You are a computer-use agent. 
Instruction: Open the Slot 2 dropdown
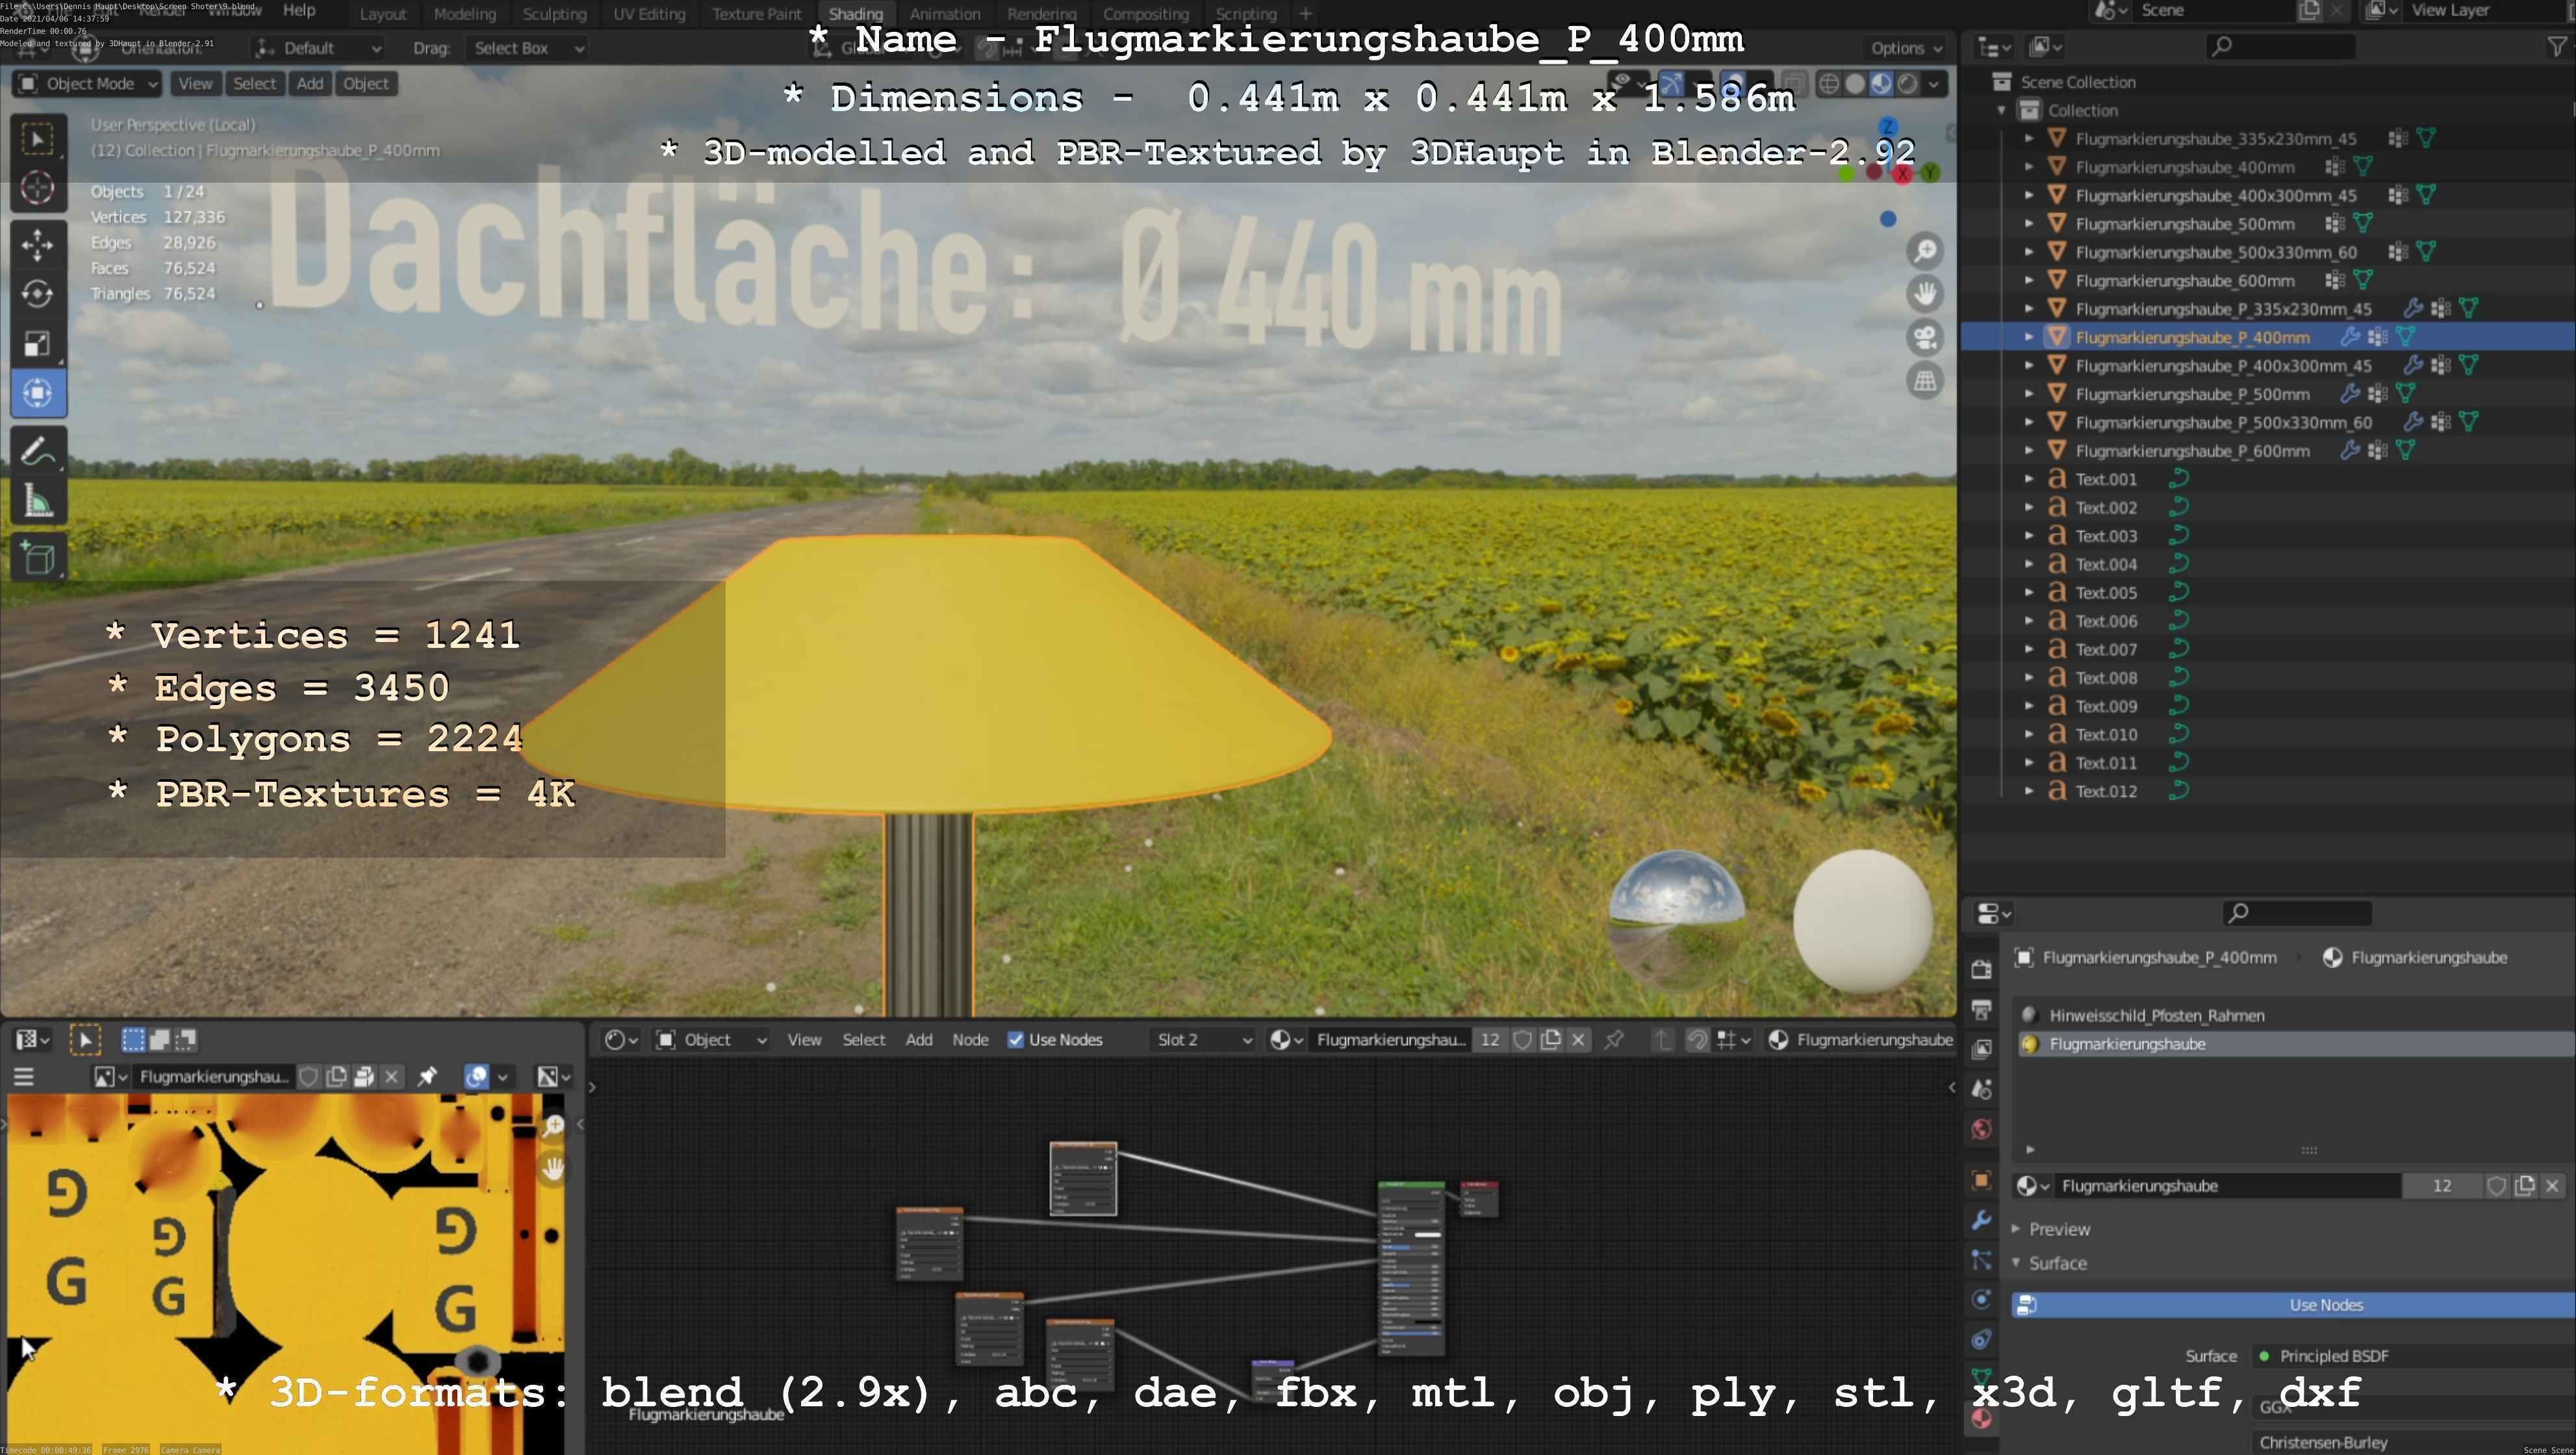coord(1203,1040)
